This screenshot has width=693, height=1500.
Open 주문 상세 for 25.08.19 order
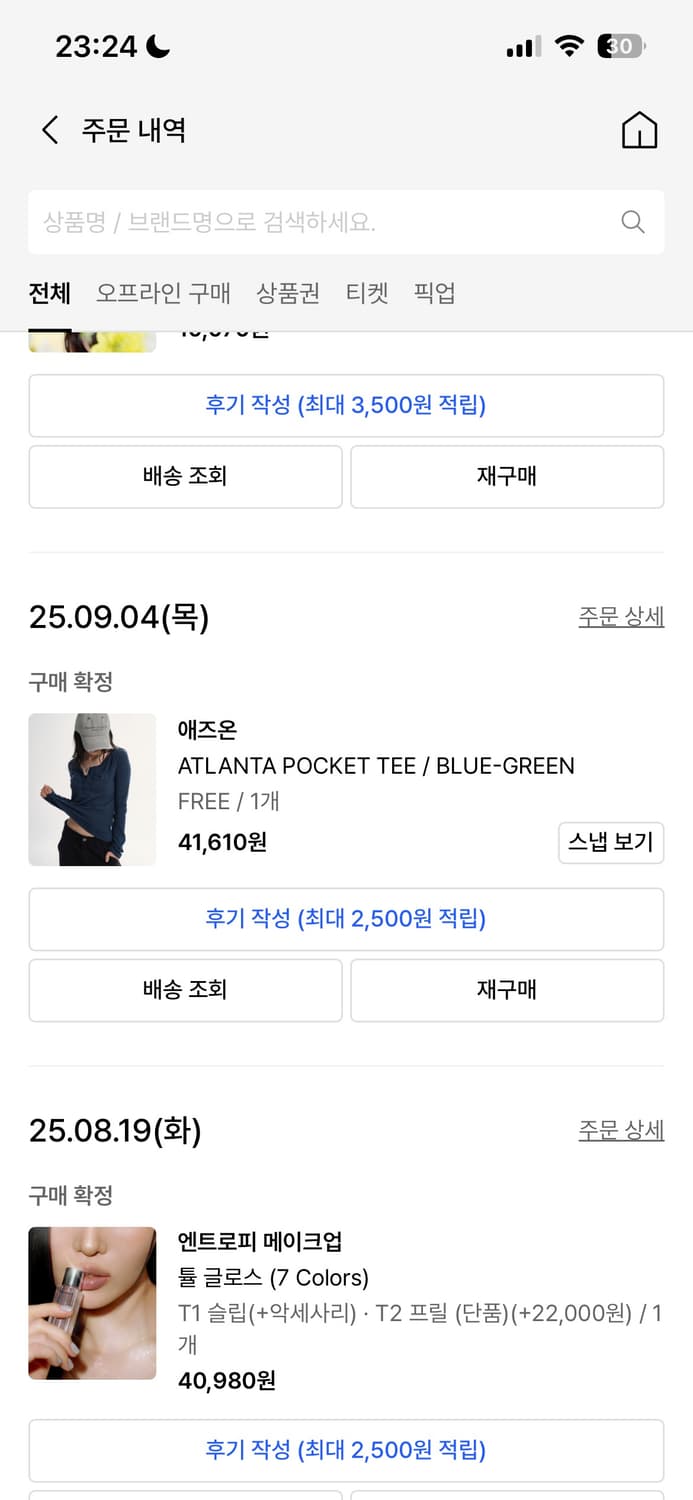coord(621,1130)
